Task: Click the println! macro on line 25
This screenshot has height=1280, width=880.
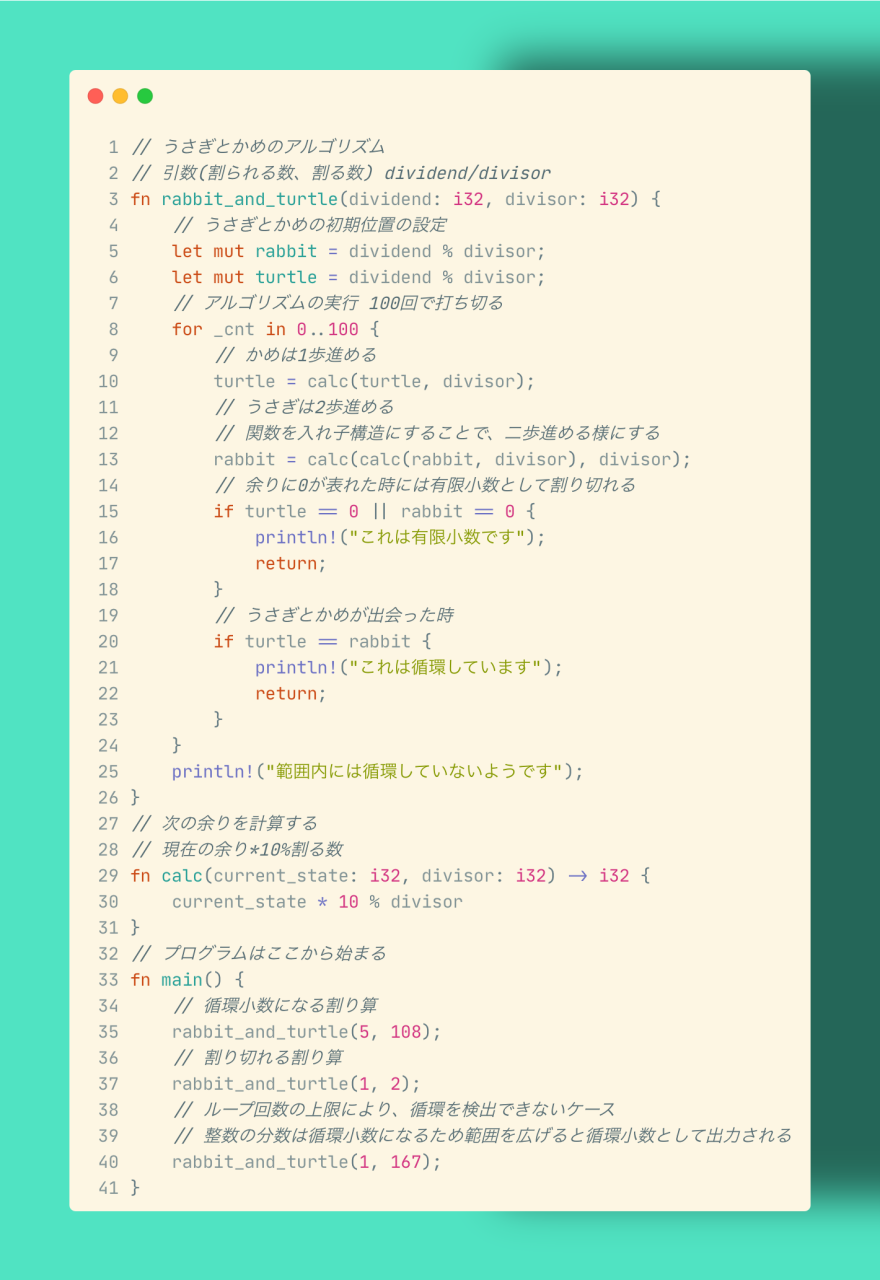Action: (207, 771)
